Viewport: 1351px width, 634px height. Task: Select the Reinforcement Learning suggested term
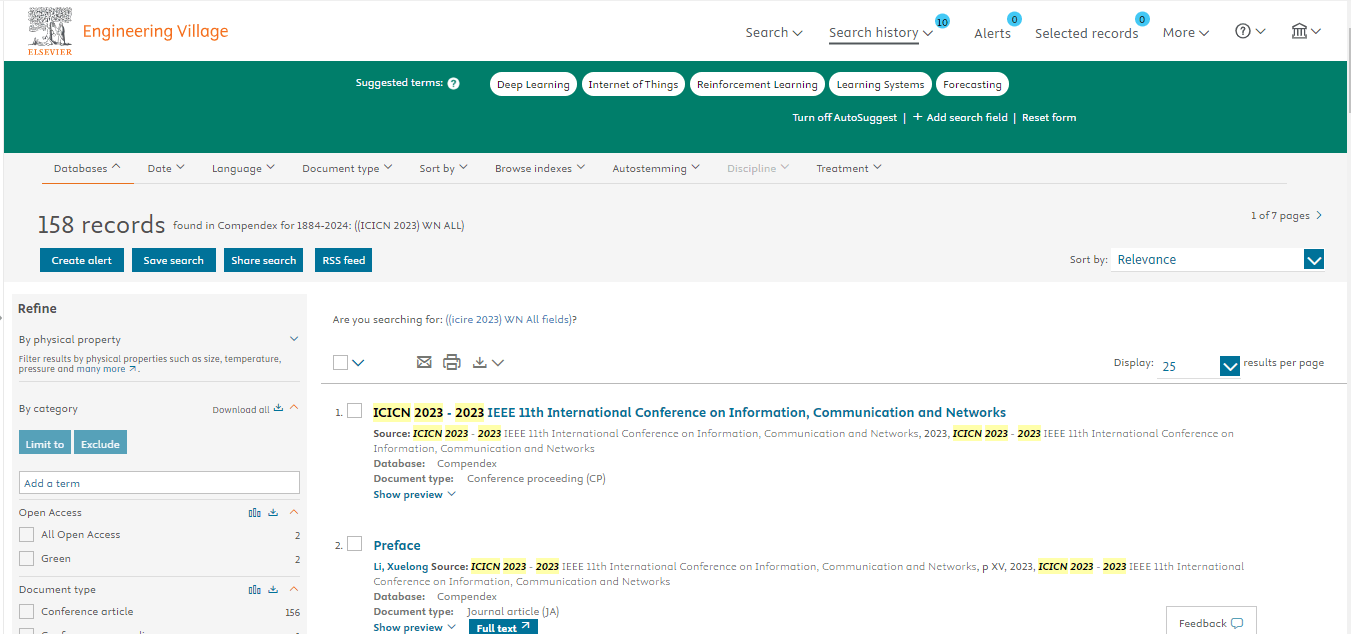[757, 84]
